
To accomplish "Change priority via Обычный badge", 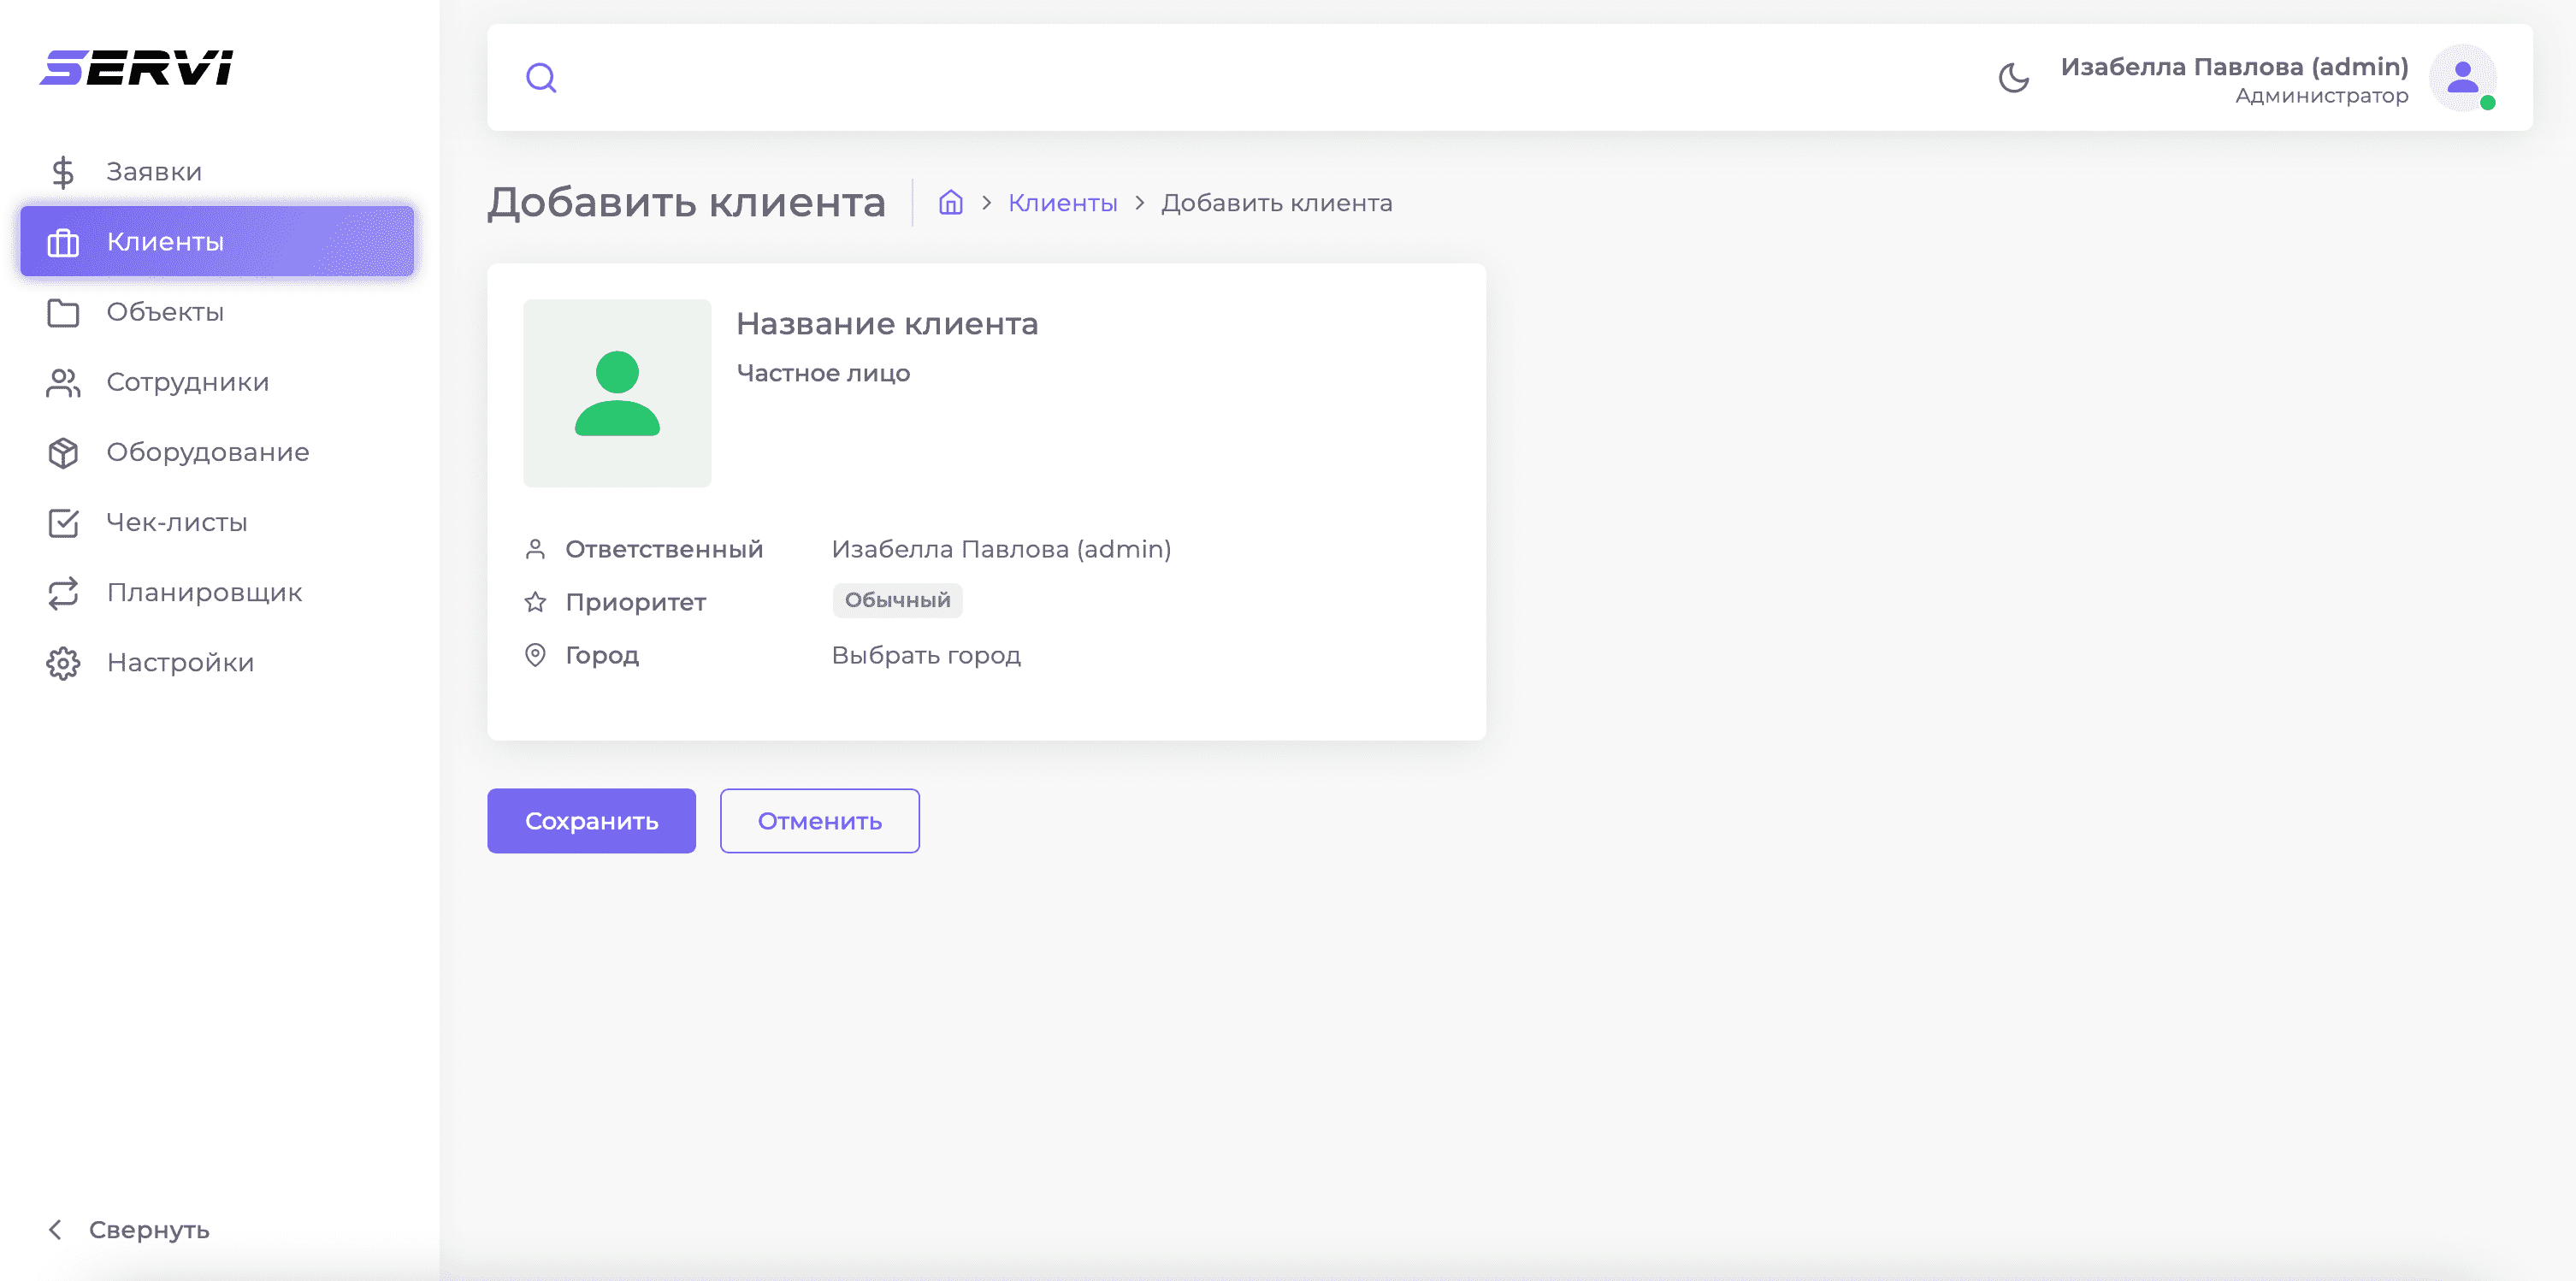I will click(897, 600).
